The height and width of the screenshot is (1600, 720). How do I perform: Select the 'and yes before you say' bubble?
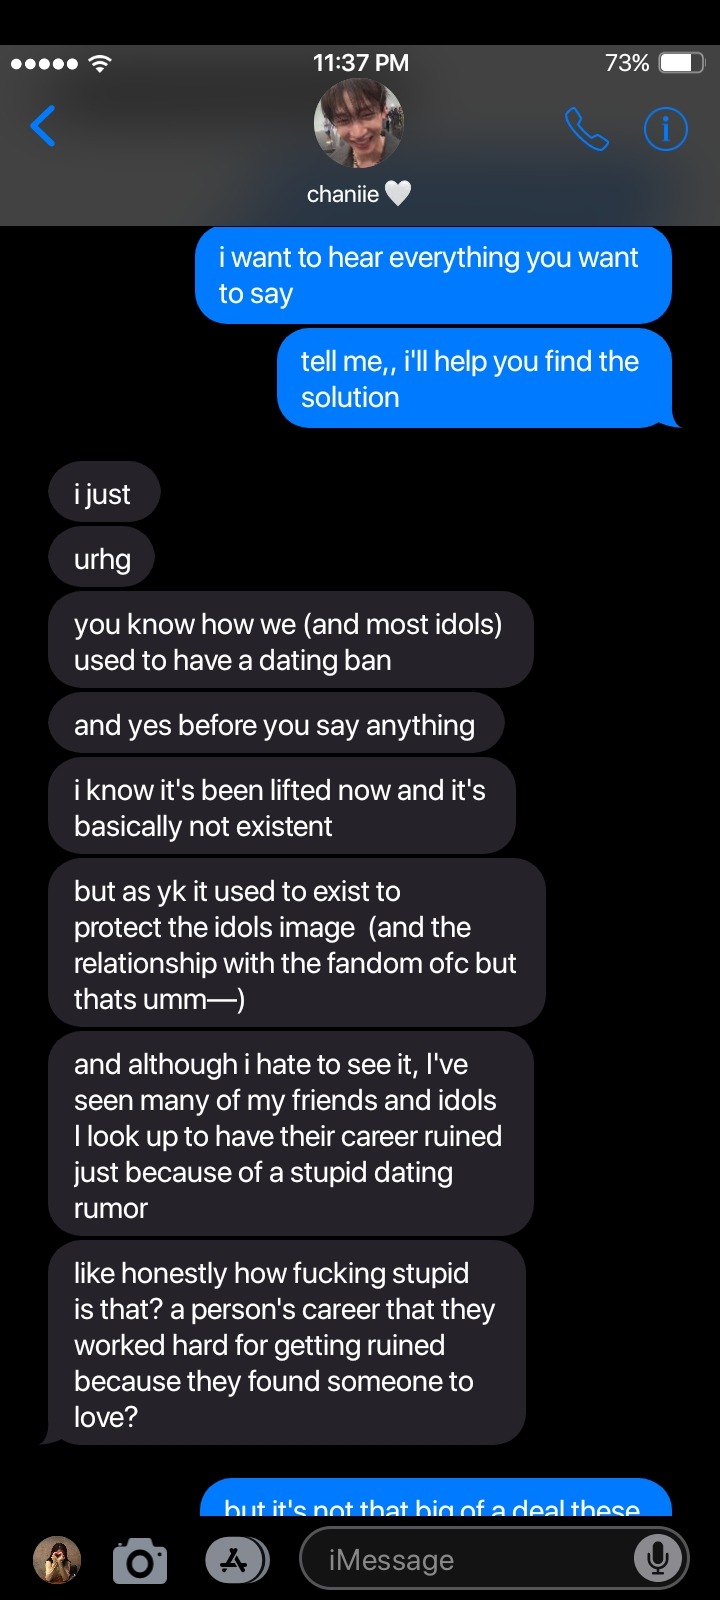[x=276, y=724]
